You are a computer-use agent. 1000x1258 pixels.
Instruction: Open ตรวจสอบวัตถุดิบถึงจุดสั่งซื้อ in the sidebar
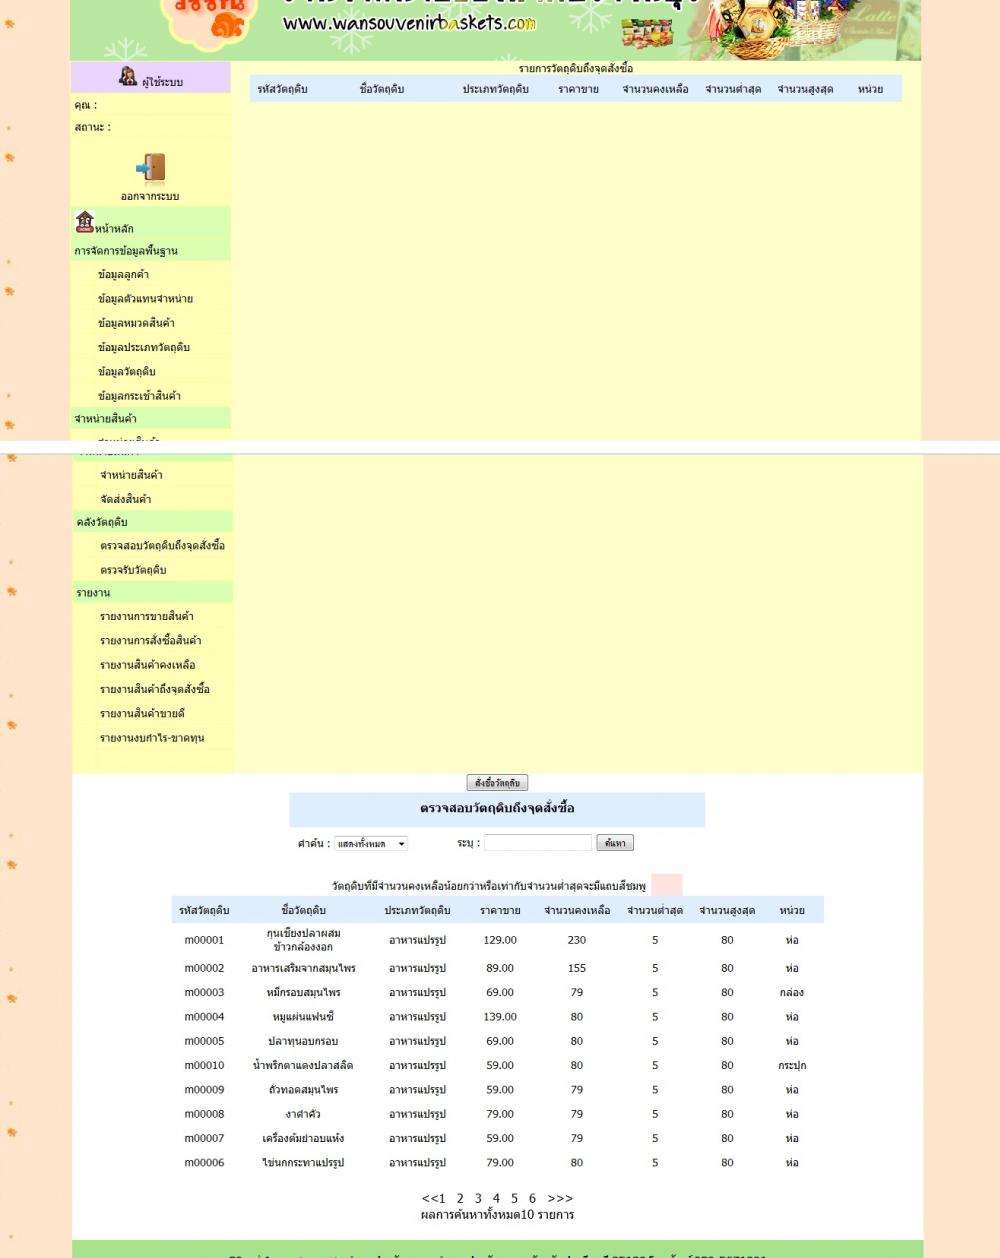(162, 546)
